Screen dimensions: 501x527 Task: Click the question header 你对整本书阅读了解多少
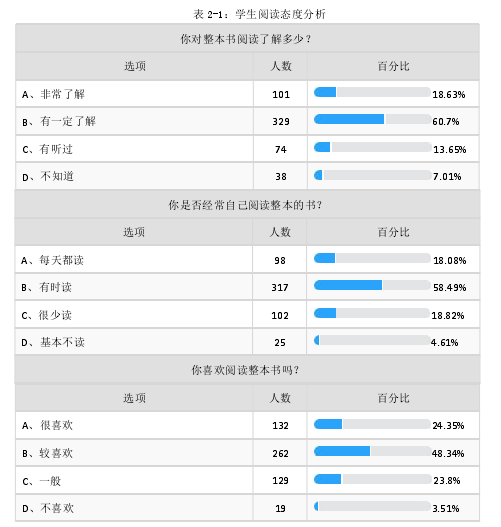point(246,39)
